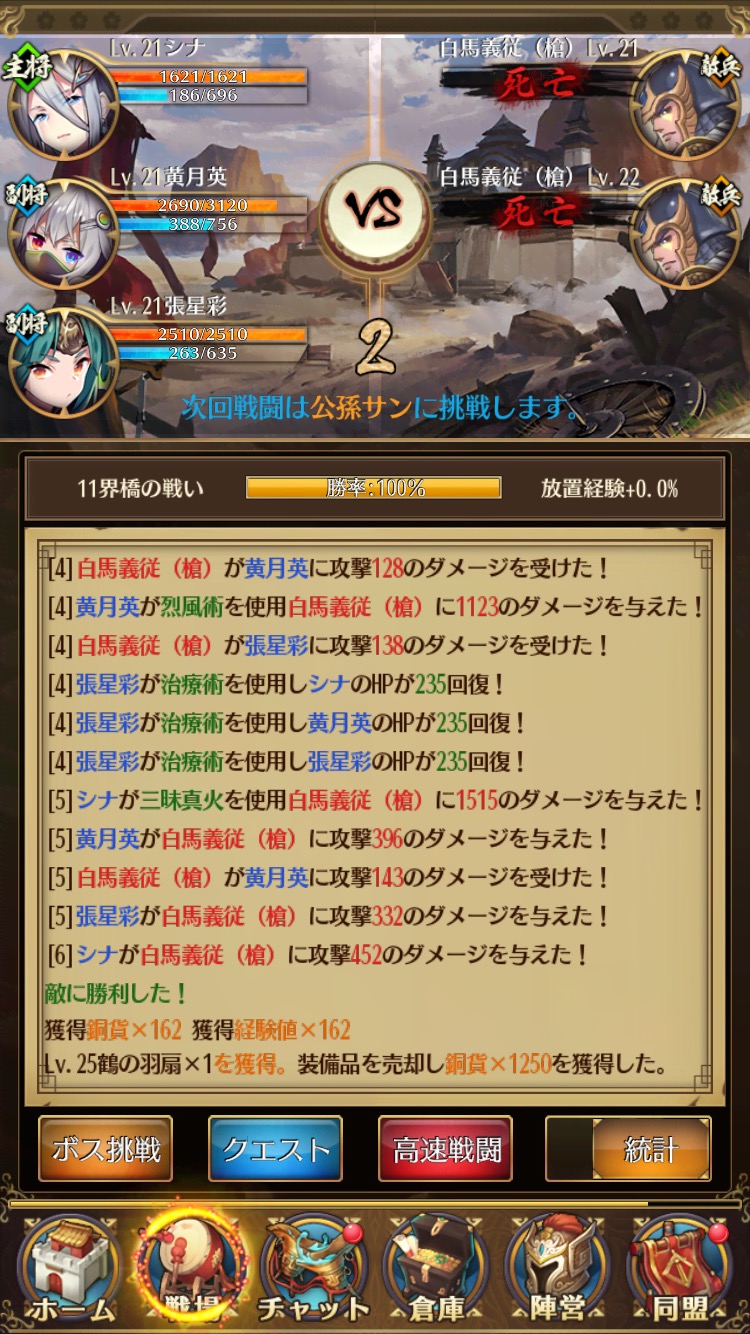Image resolution: width=750 pixels, height=1334 pixels.
Task: Open the ホーム castle icon
Action: coord(70,1268)
